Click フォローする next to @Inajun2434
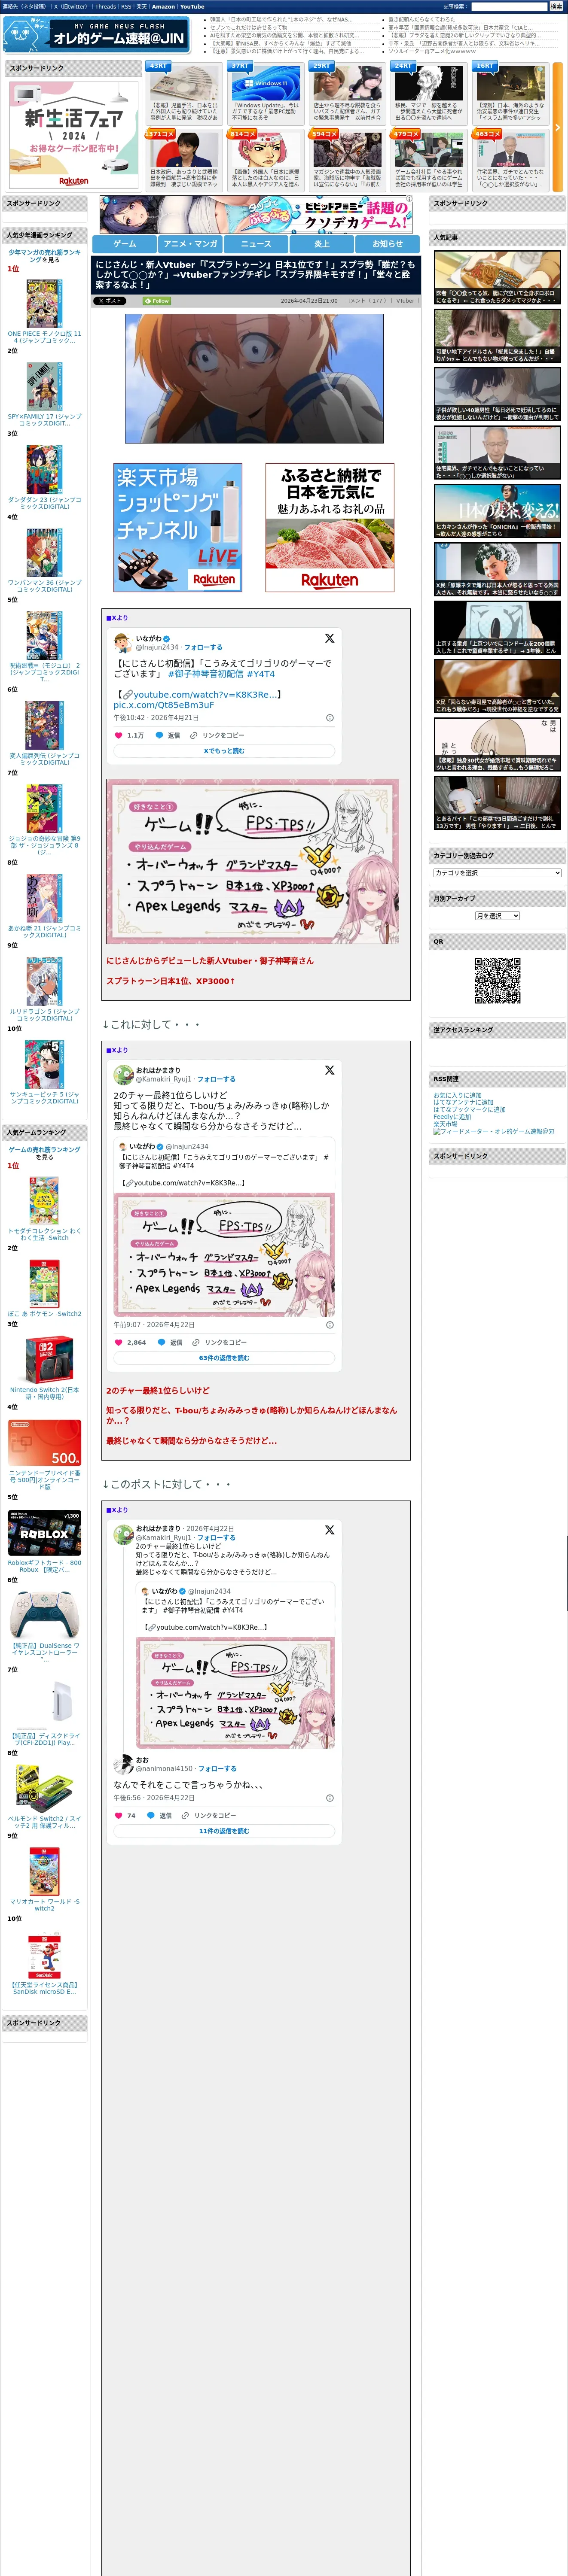 click(x=203, y=648)
